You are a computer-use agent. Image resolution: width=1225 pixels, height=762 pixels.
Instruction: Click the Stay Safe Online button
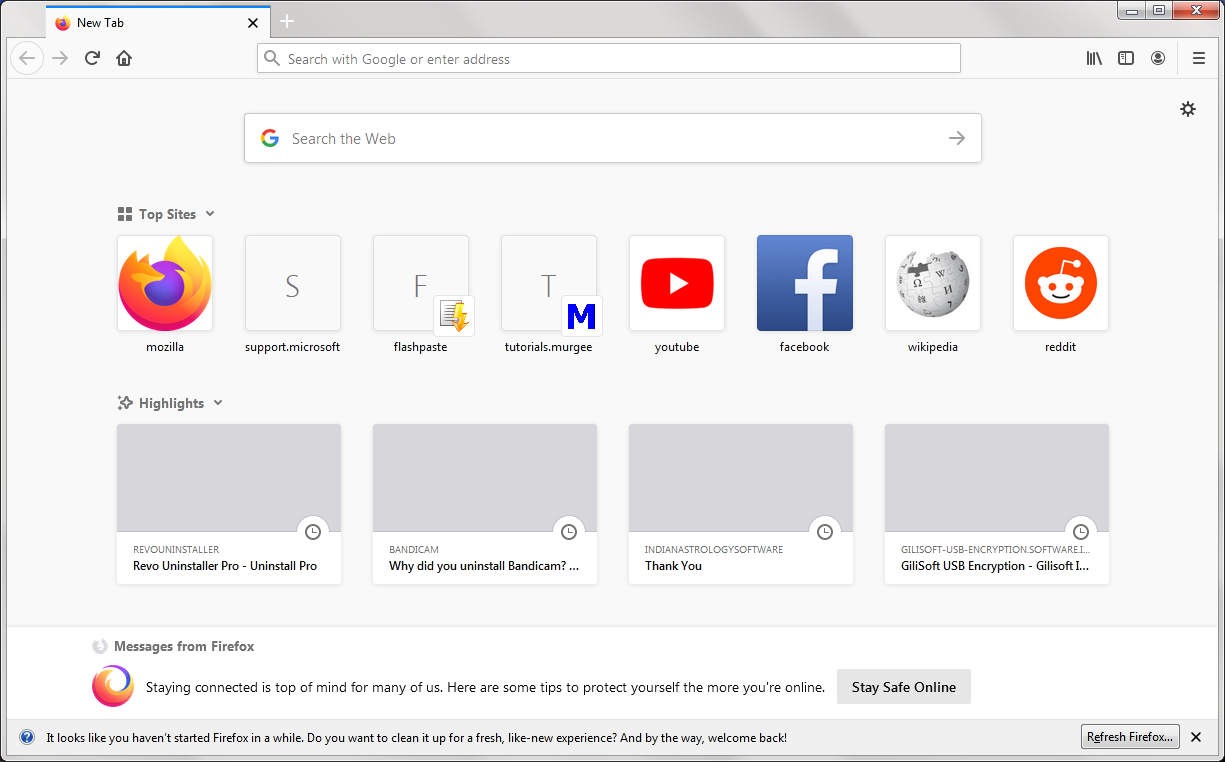click(x=904, y=687)
